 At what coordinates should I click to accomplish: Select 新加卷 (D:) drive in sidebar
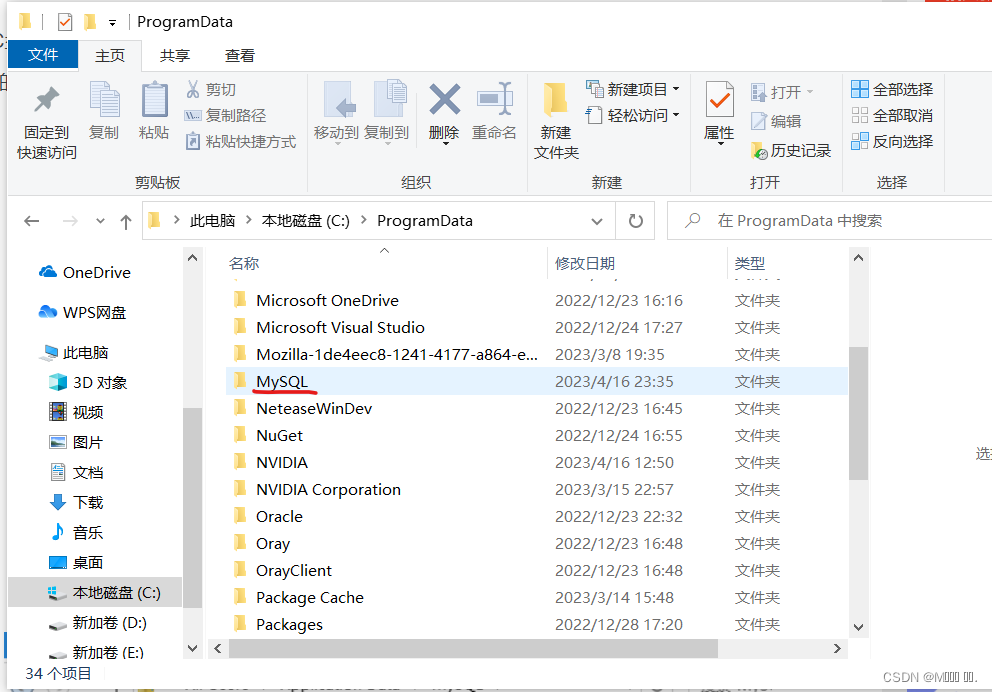[x=98, y=623]
